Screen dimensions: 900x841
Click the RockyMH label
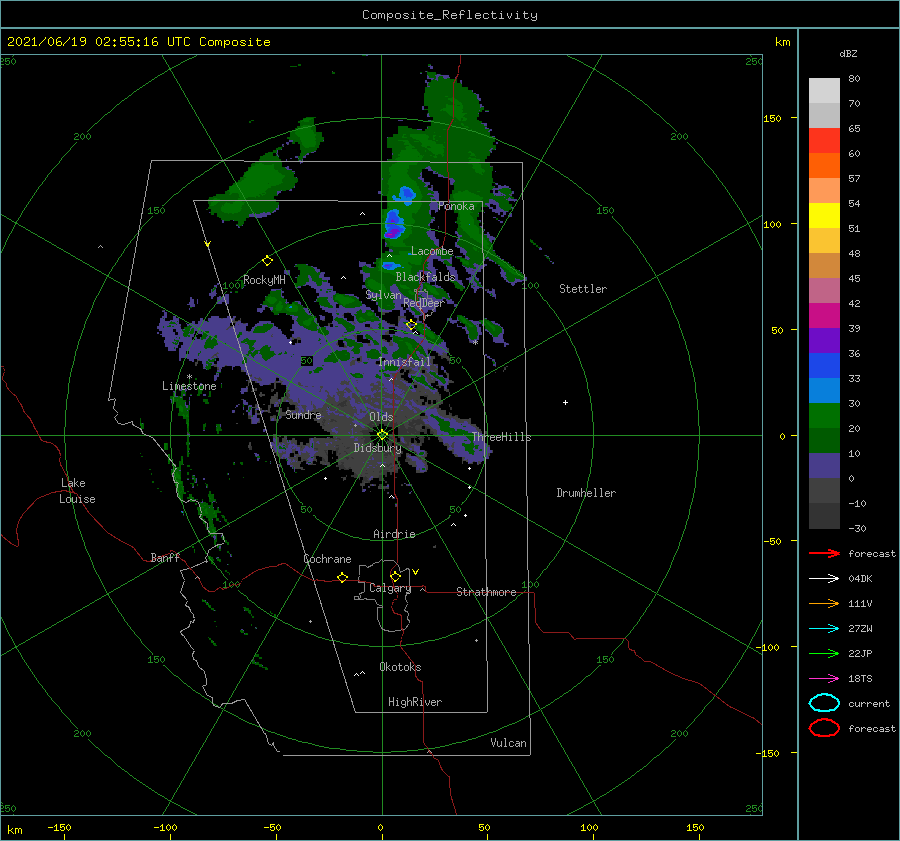264,280
